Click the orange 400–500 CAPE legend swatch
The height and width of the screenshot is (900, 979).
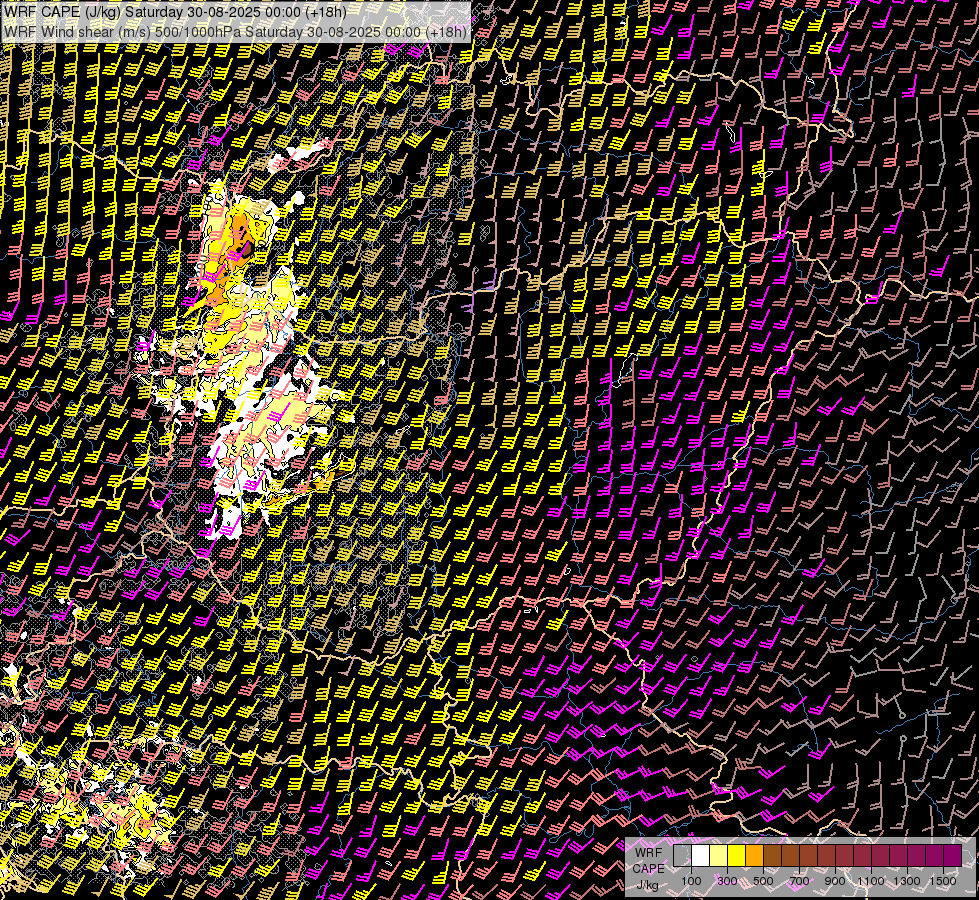click(755, 856)
